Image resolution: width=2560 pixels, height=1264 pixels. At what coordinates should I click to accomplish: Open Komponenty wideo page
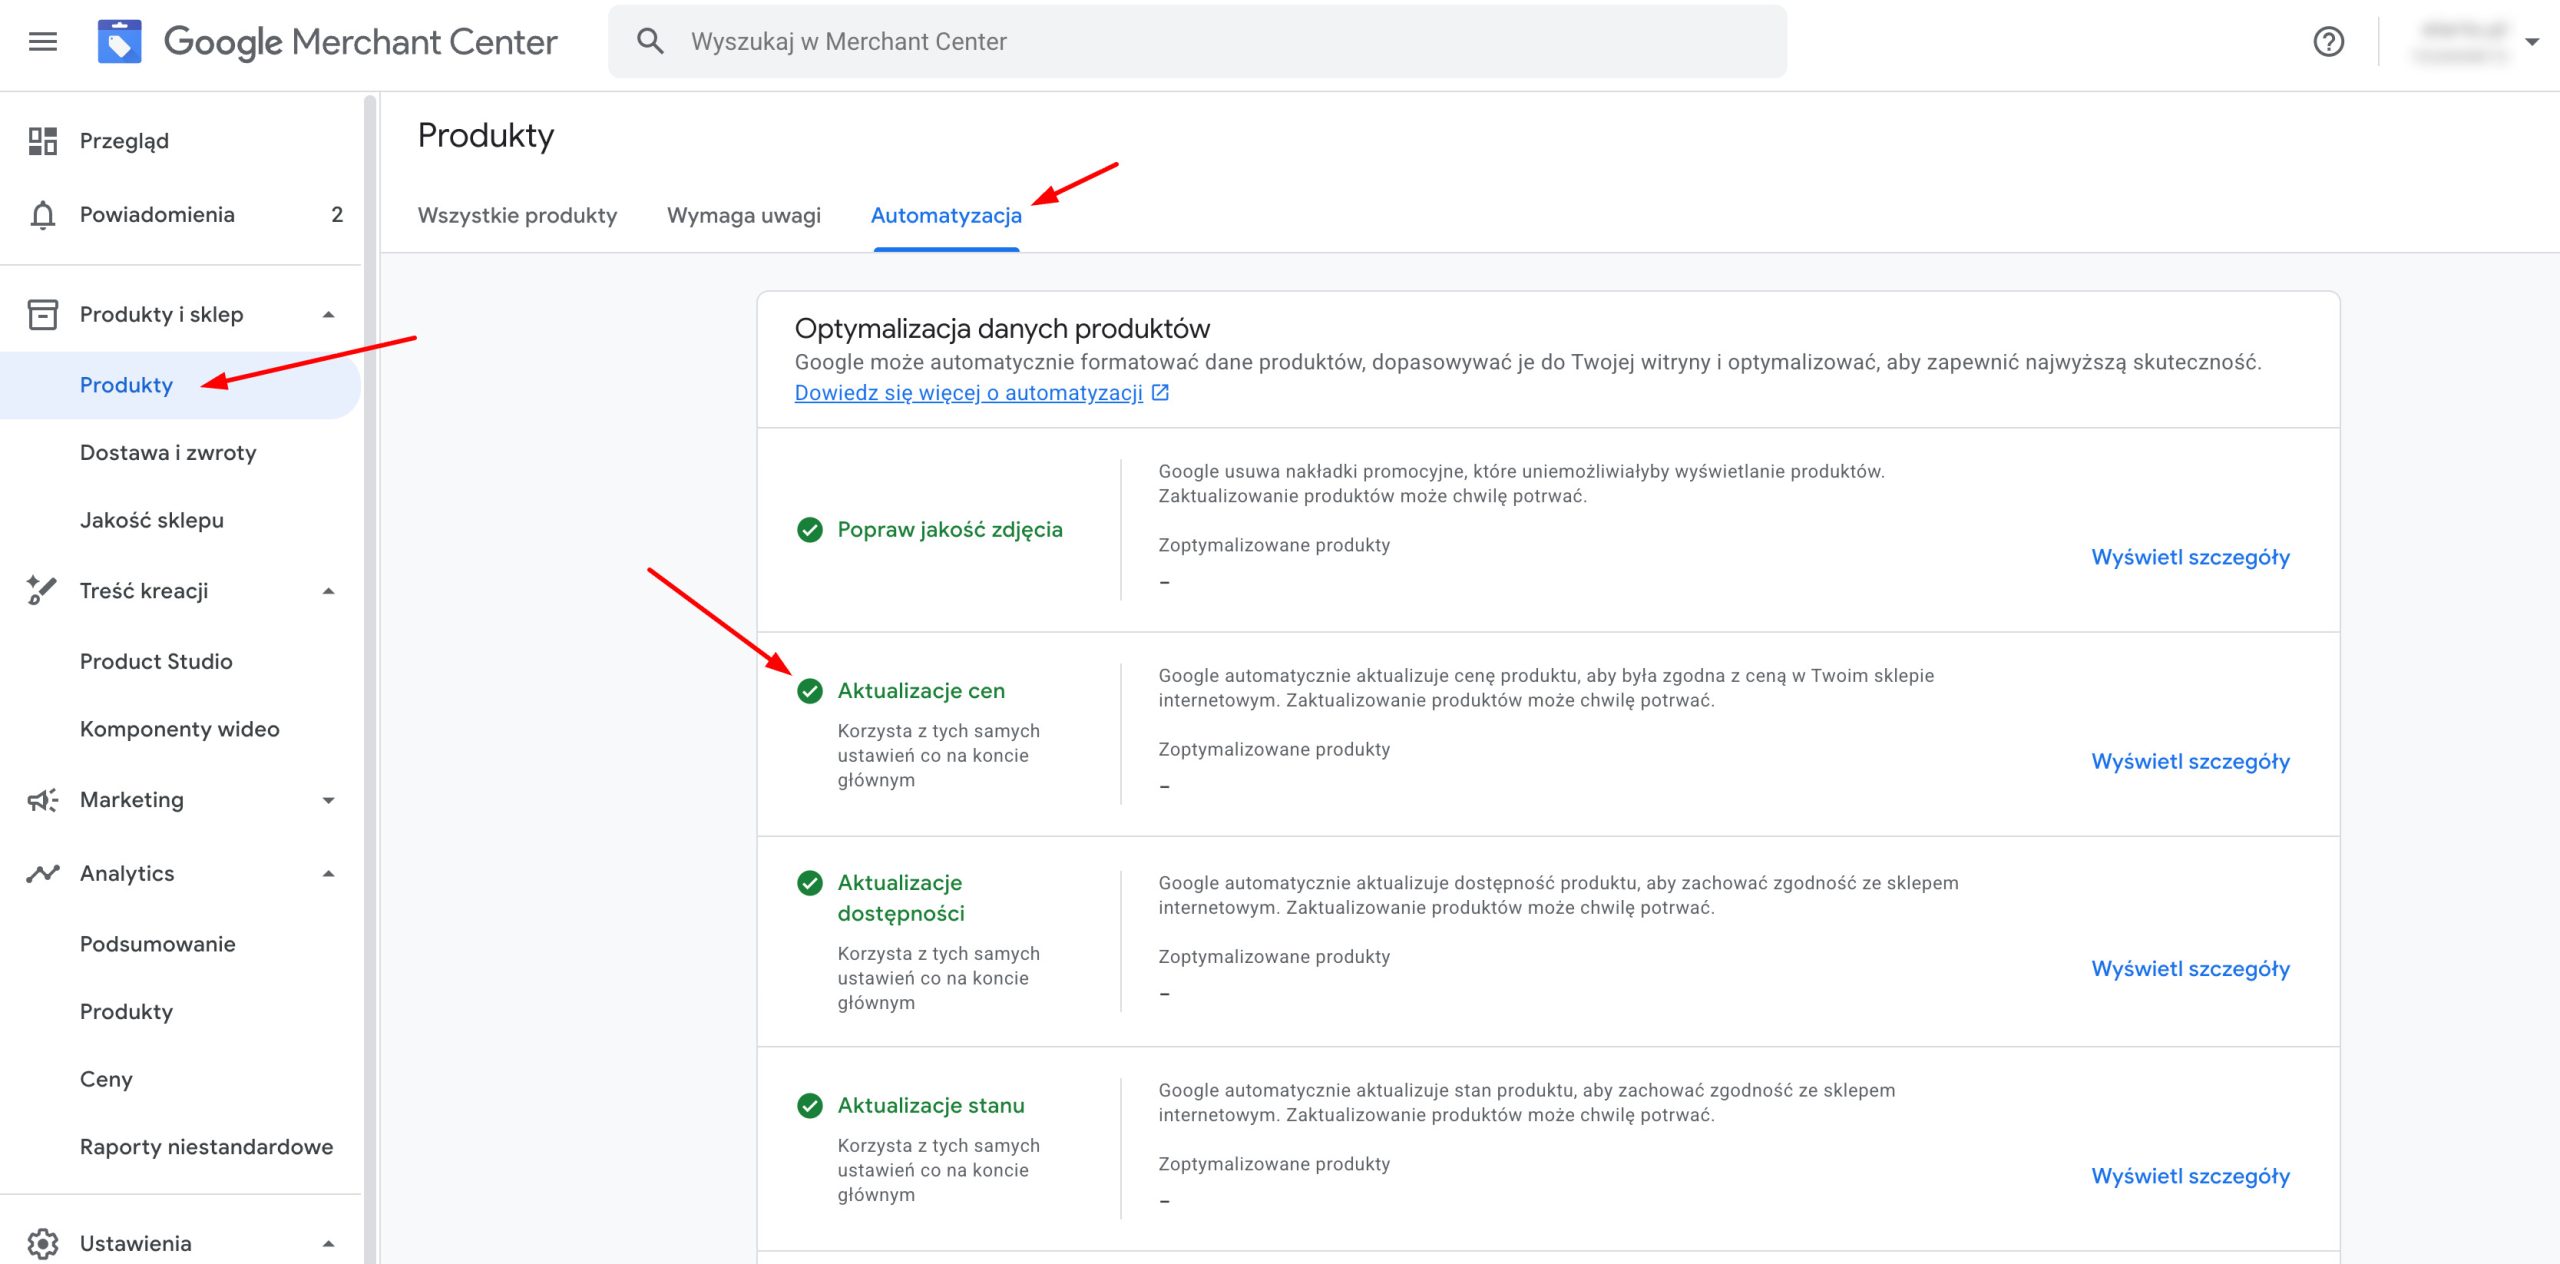click(180, 729)
